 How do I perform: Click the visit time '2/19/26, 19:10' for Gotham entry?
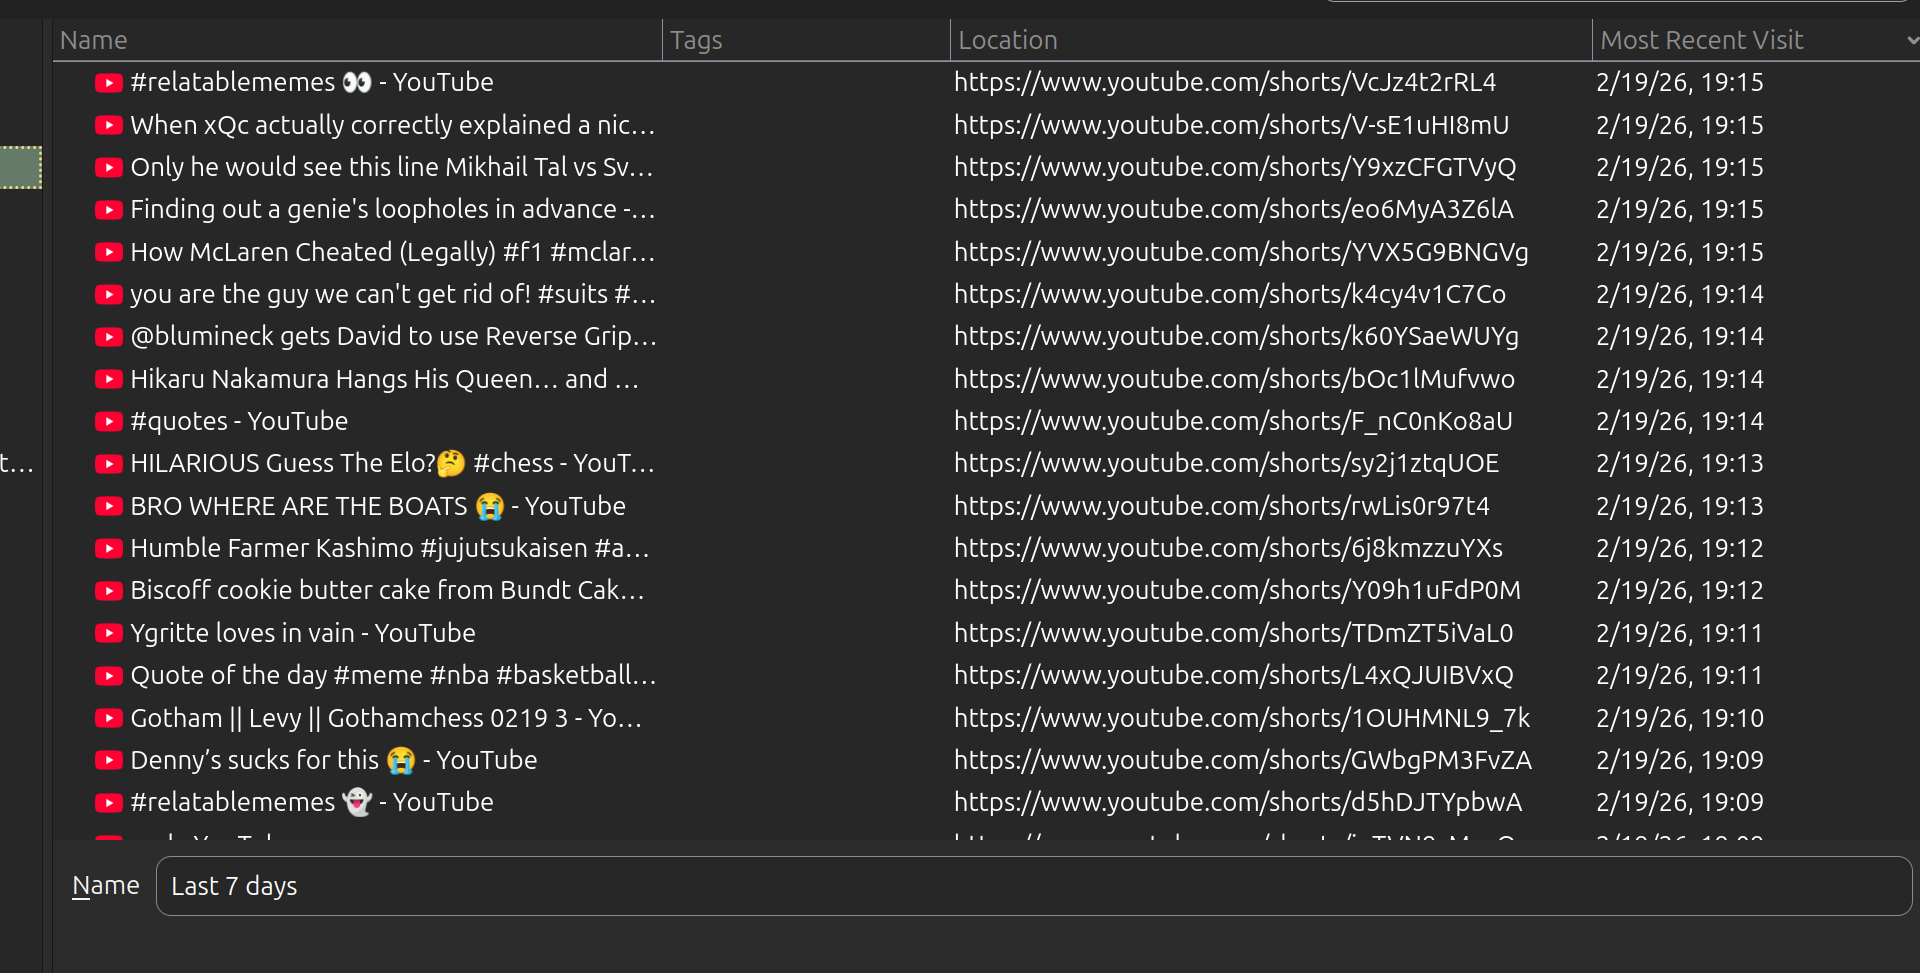pyautogui.click(x=1680, y=718)
